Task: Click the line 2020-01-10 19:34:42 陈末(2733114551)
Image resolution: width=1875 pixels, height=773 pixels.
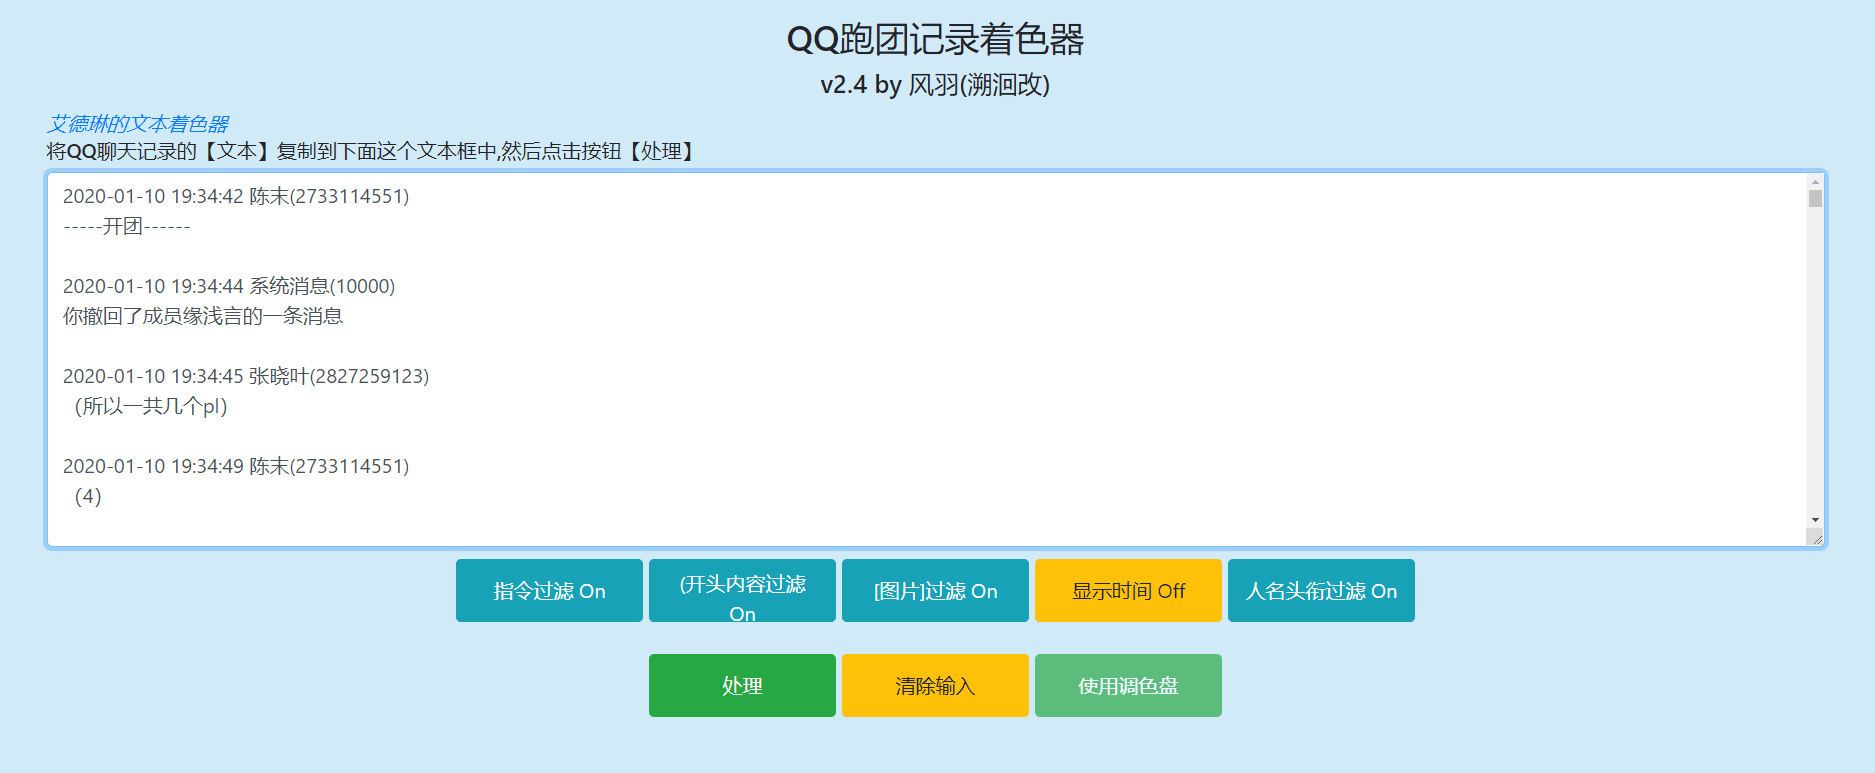Action: 236,196
